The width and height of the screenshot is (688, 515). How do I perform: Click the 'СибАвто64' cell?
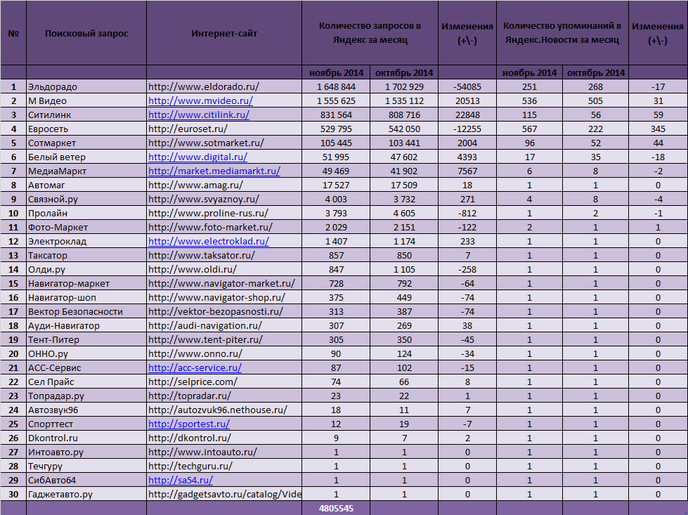point(86,480)
